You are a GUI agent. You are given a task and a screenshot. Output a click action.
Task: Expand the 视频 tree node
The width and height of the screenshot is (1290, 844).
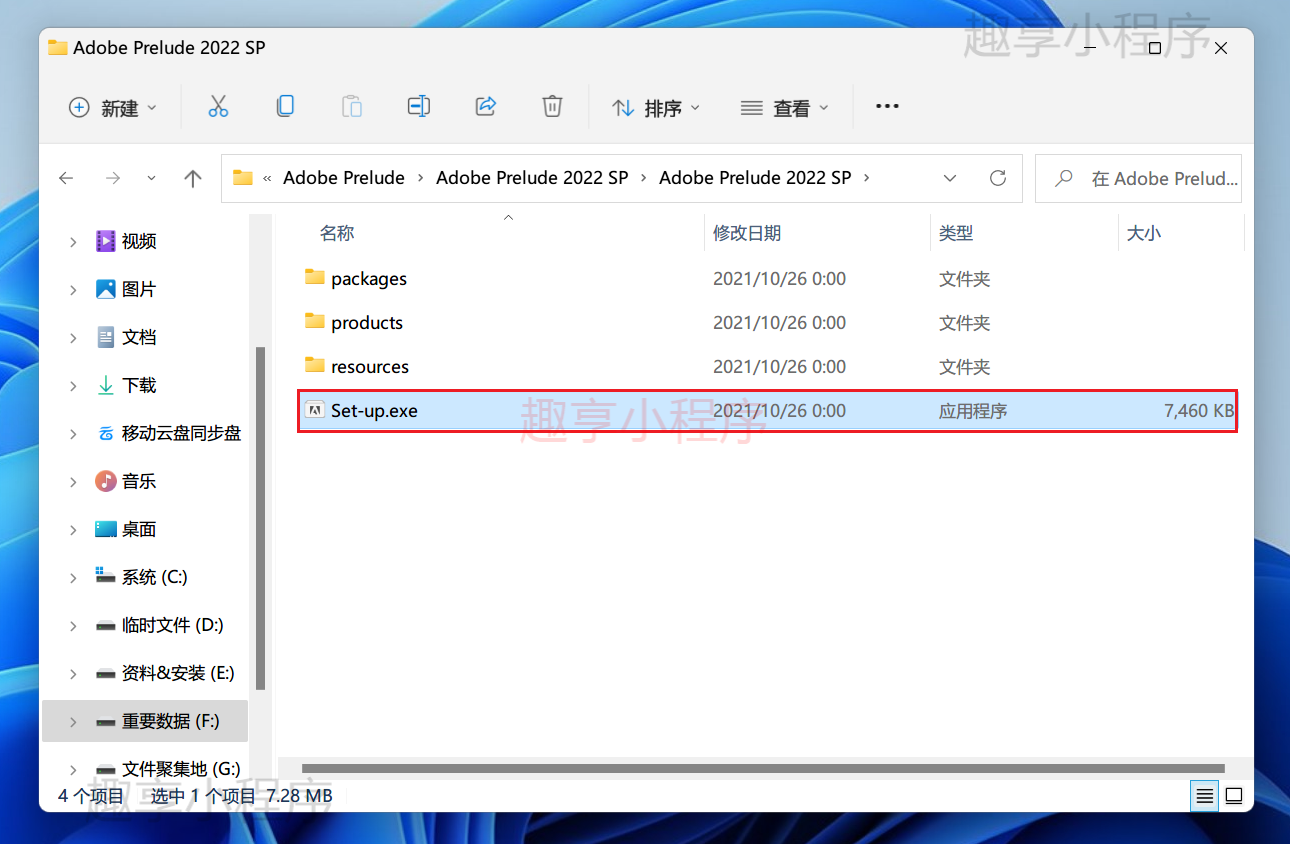[73, 241]
